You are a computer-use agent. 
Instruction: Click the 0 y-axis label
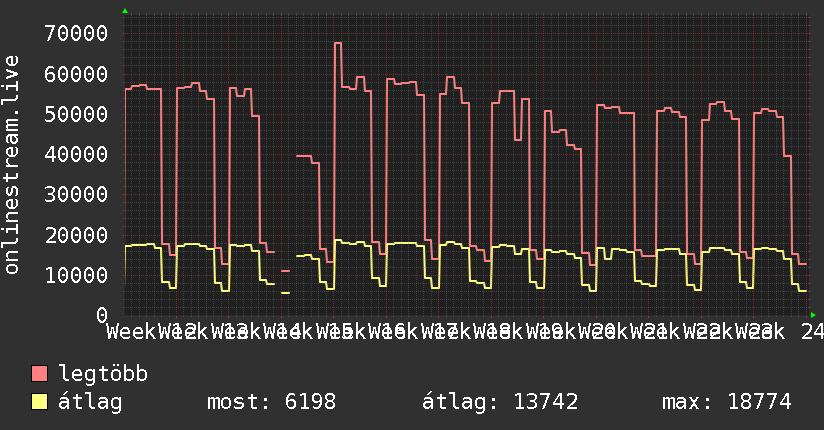coord(102,315)
